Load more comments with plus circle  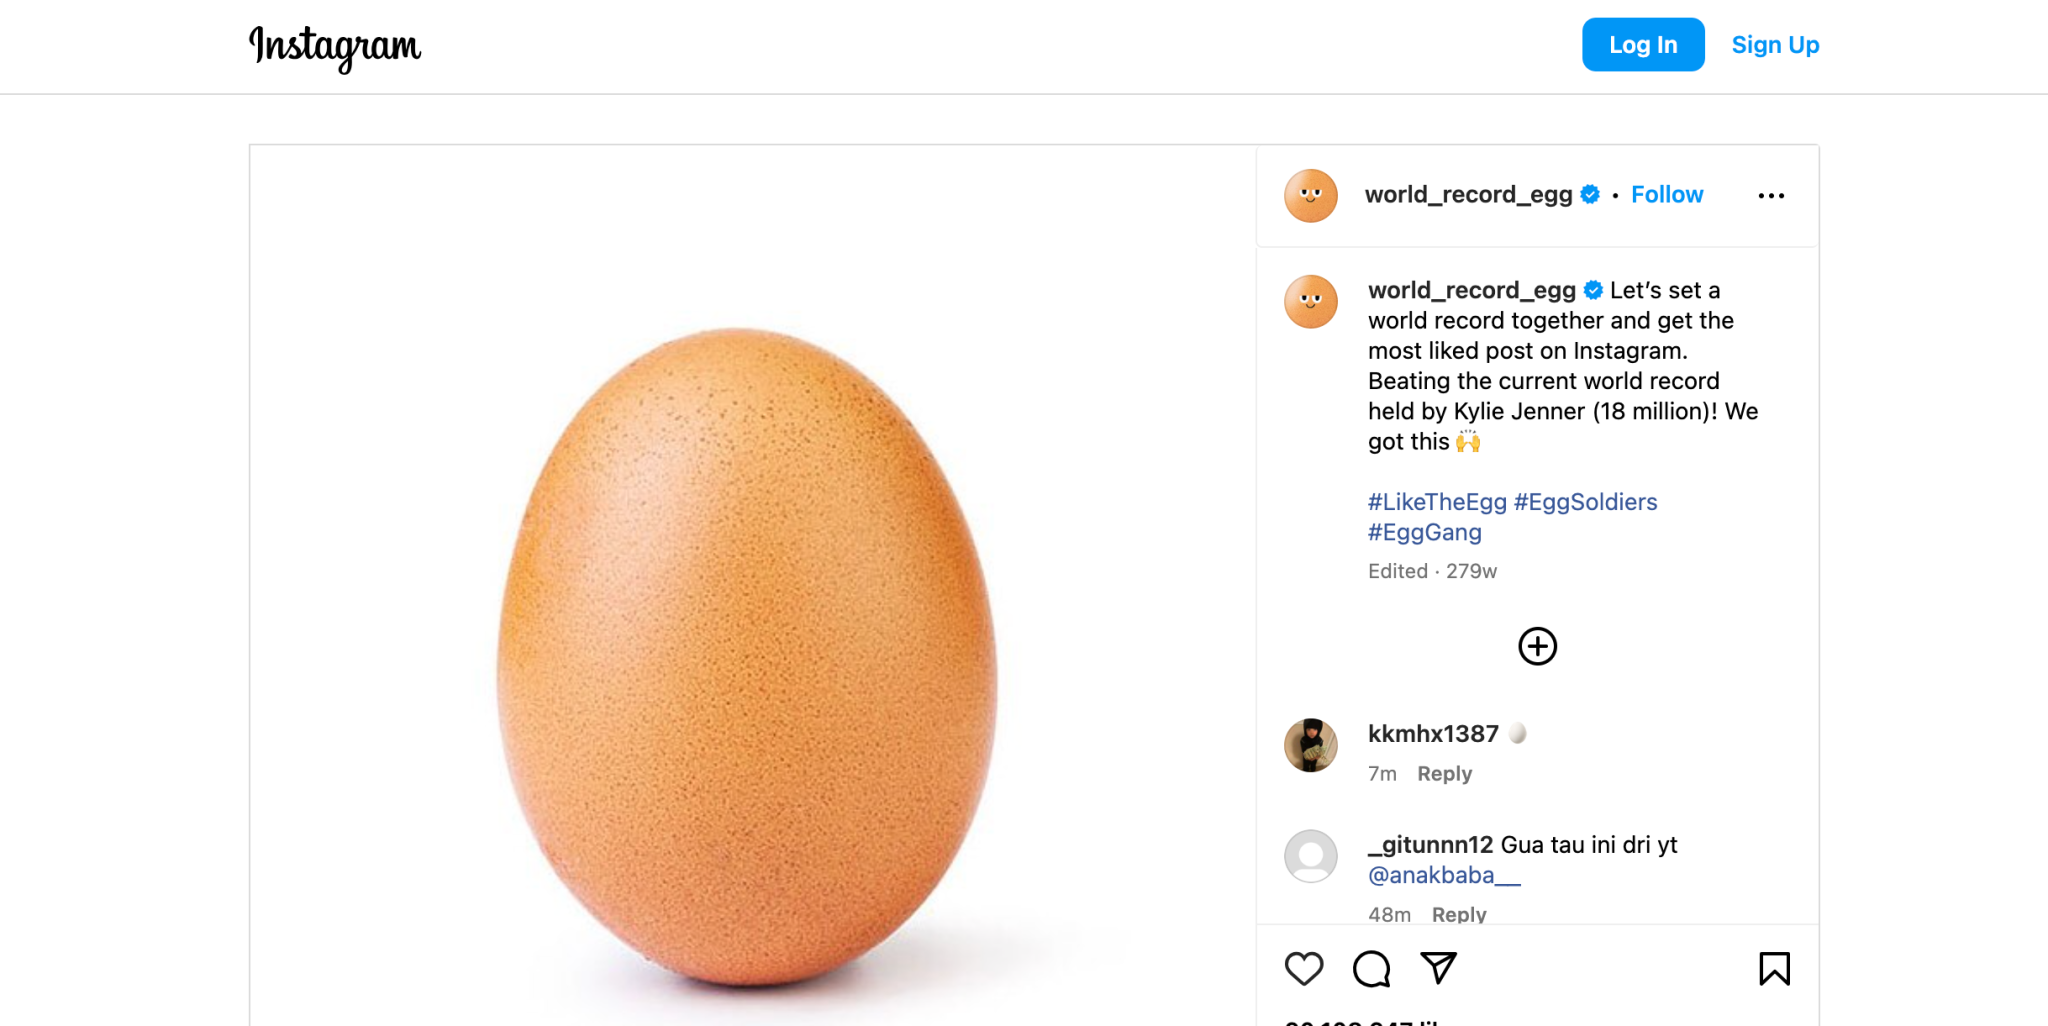[x=1537, y=646]
